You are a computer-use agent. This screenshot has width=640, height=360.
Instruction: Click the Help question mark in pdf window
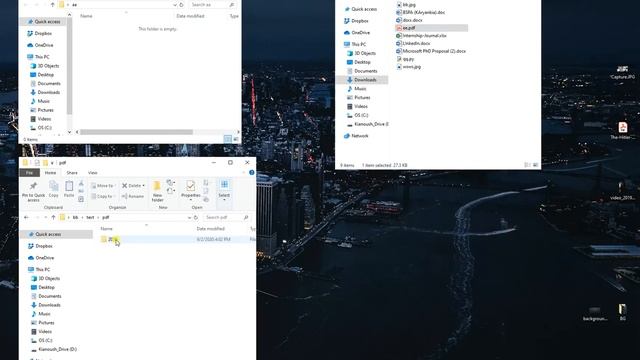tap(251, 173)
